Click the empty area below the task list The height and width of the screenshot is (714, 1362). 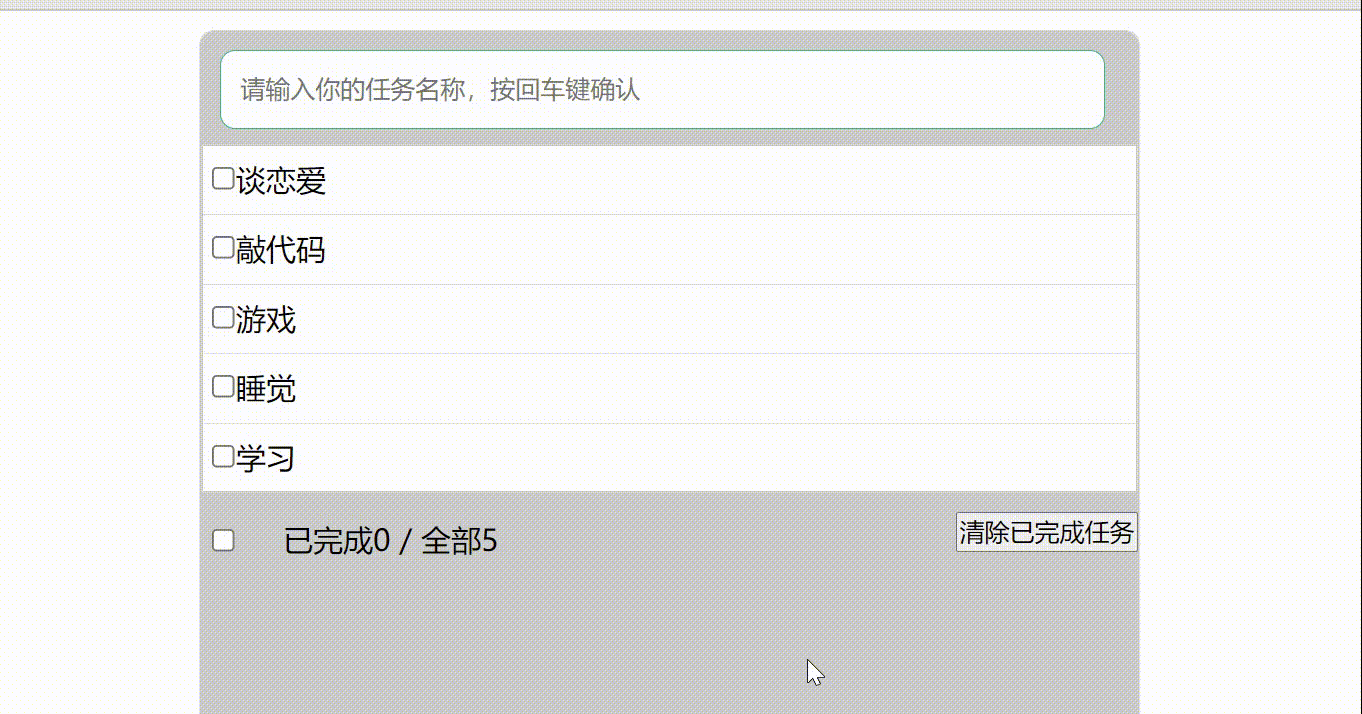click(670, 630)
